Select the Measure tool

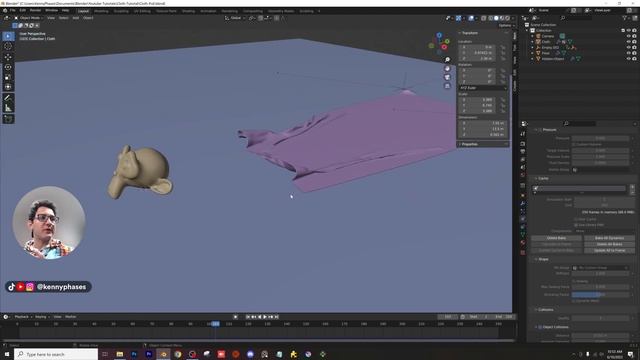click(8, 108)
